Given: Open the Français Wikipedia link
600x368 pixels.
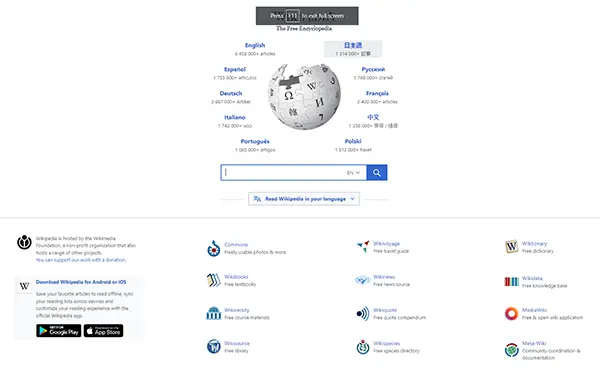Looking at the screenshot, I should click(x=377, y=93).
